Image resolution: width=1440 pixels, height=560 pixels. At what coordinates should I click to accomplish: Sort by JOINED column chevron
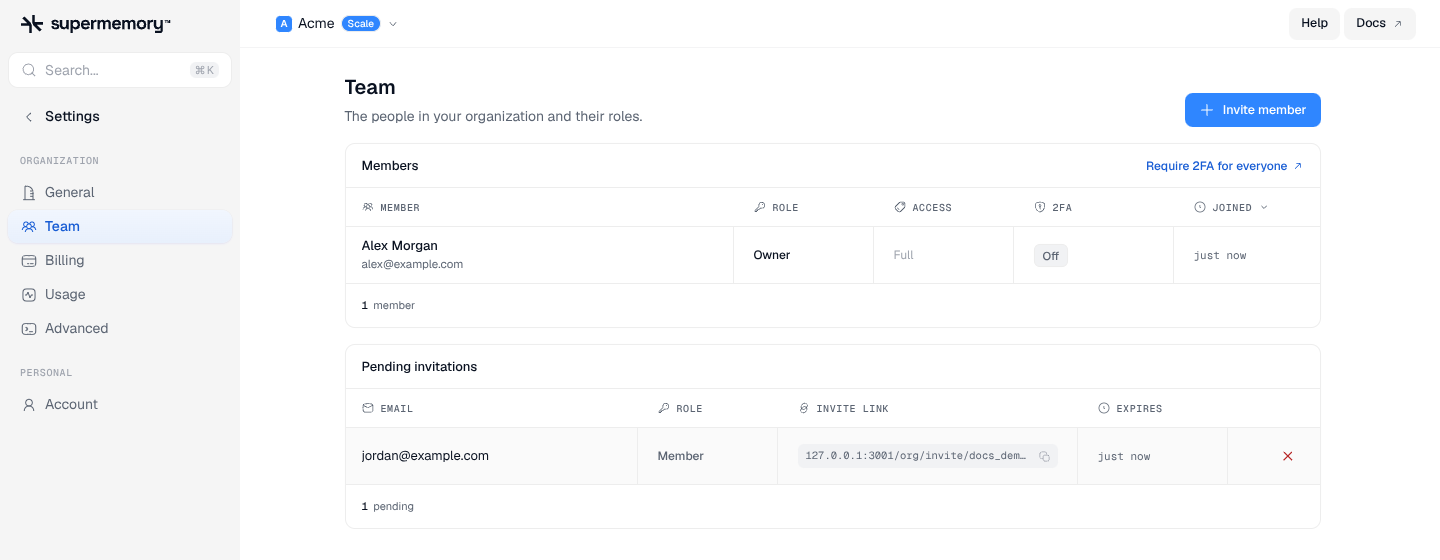click(1264, 207)
